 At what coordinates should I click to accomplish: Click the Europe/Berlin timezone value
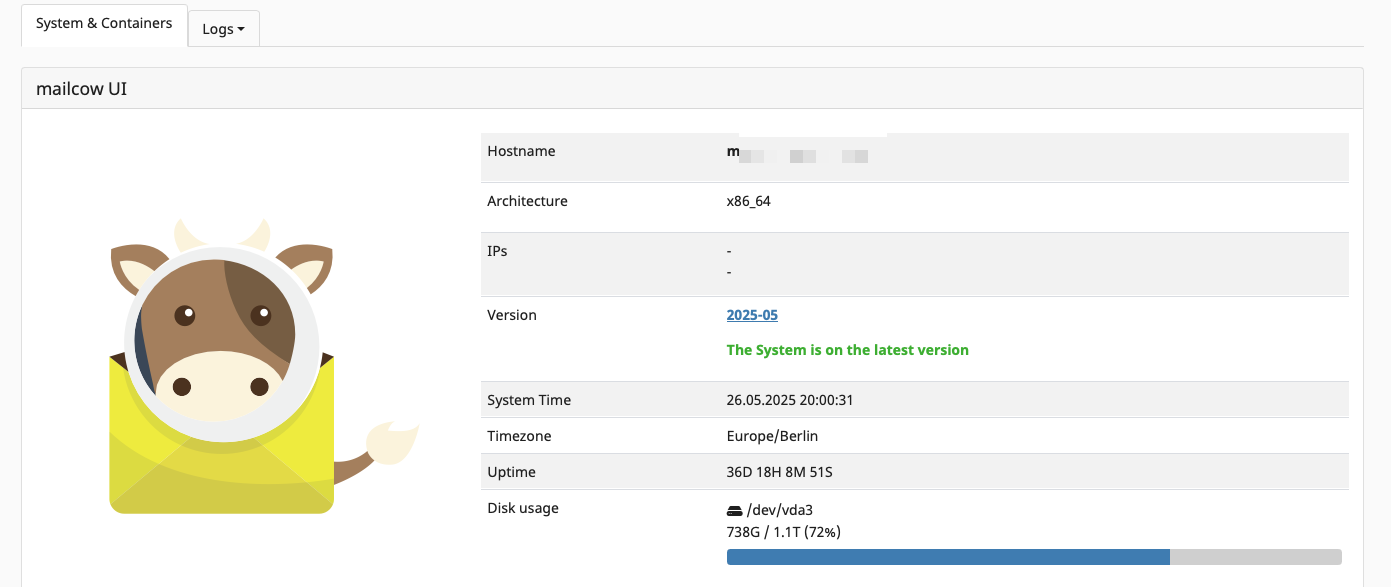coord(772,436)
